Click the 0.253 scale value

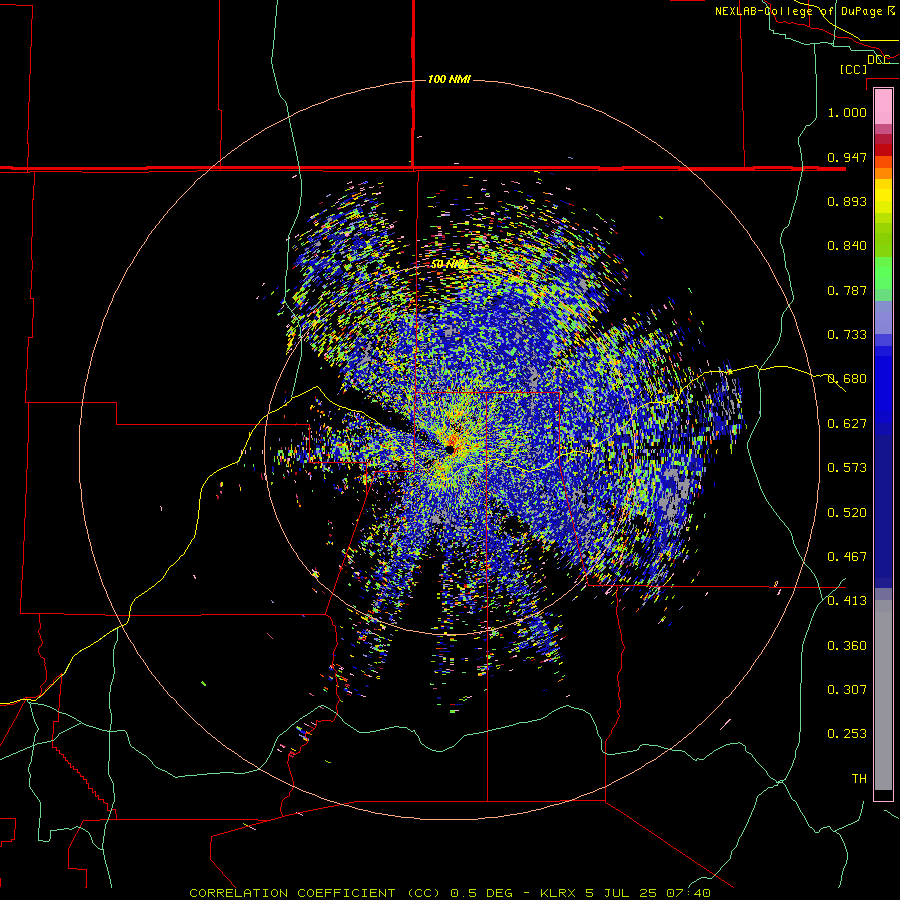pos(847,734)
